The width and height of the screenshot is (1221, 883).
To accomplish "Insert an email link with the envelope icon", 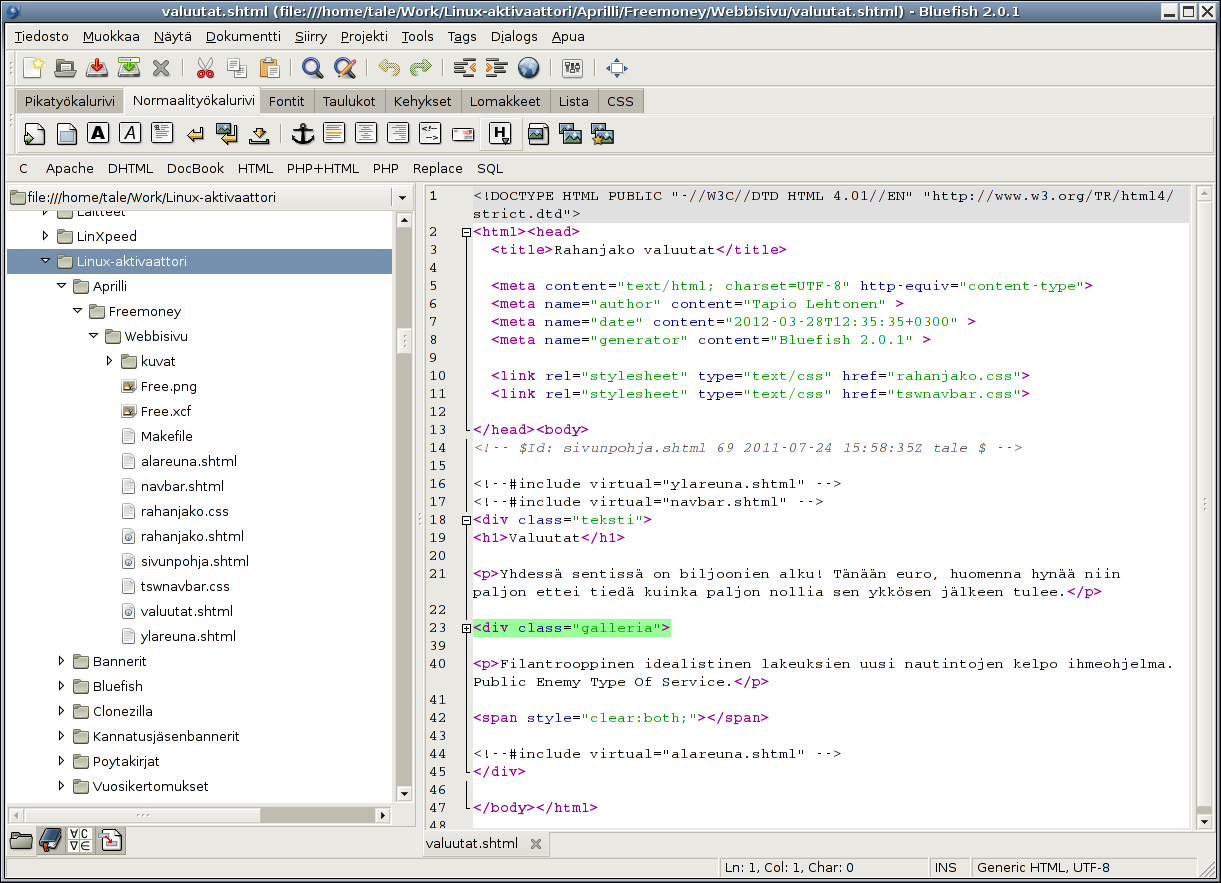I will (x=462, y=133).
